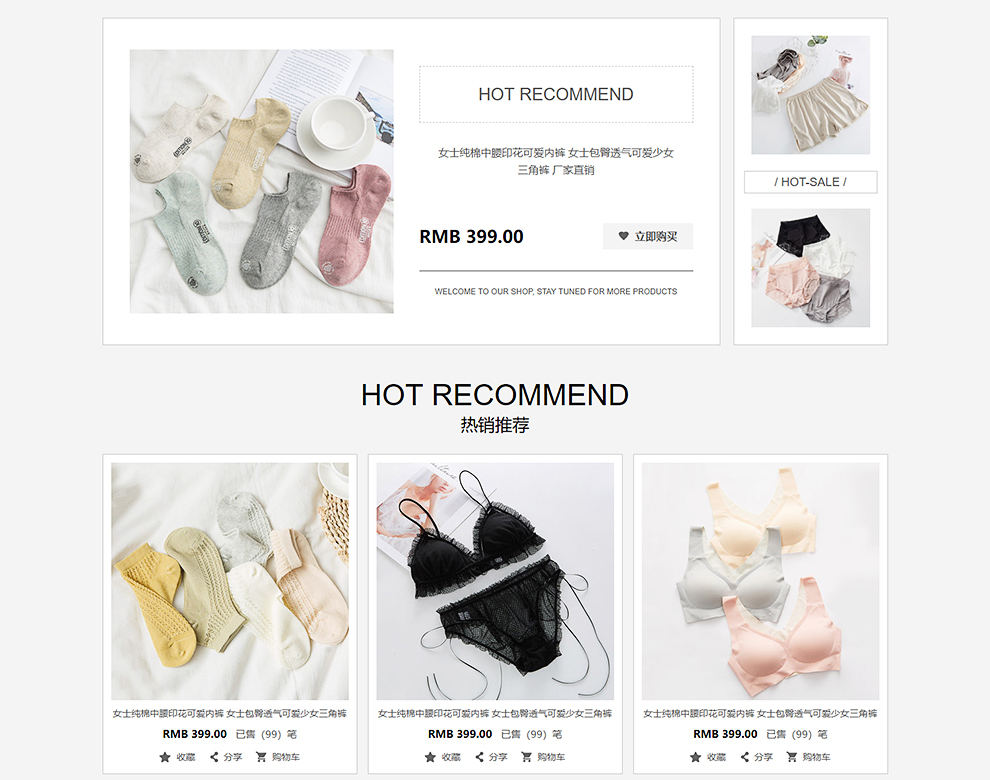This screenshot has width=990, height=780.
Task: Share the black lingerie set product
Action: tap(479, 757)
